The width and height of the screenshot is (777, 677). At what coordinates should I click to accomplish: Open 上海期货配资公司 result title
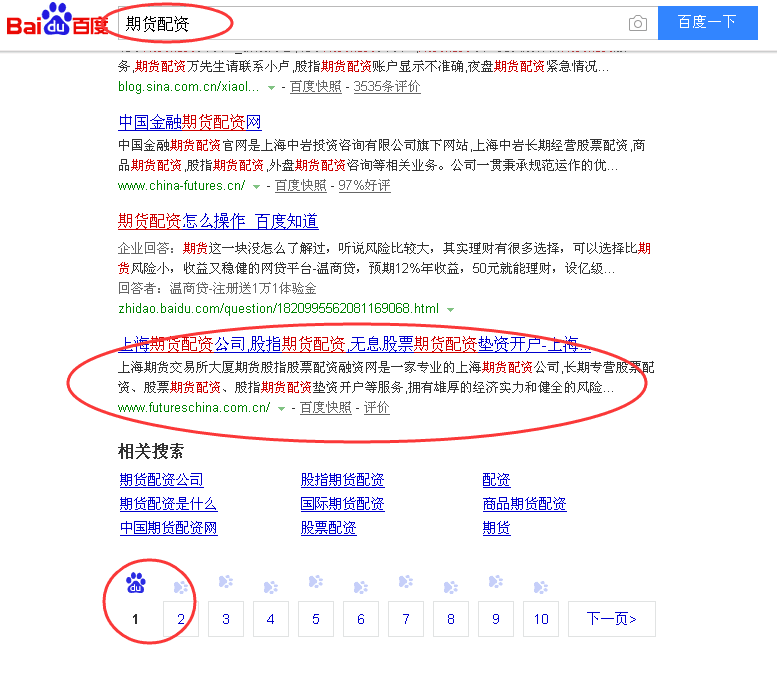tap(354, 344)
